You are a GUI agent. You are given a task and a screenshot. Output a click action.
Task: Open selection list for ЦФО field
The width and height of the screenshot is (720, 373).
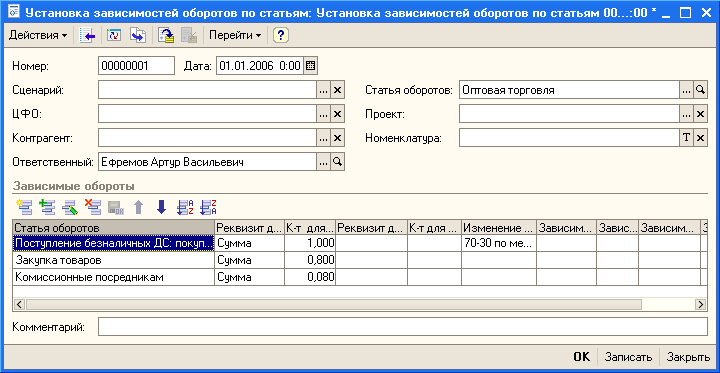coord(323,114)
